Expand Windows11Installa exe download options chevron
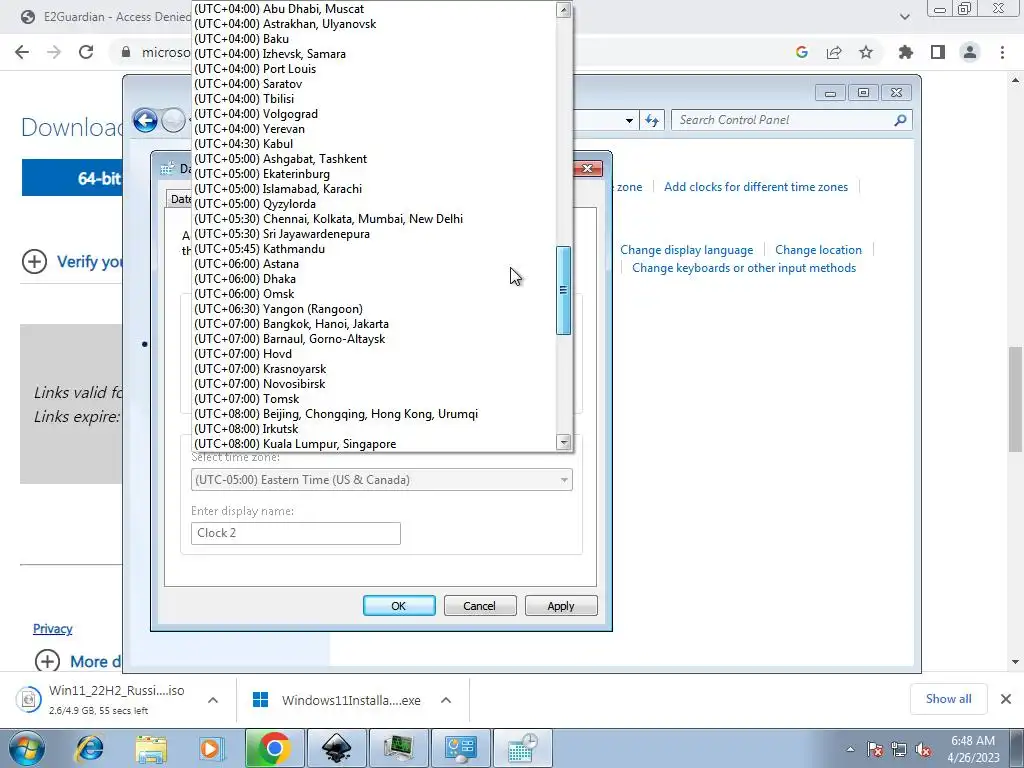Screen dimensions: 1024x768 click(446, 700)
